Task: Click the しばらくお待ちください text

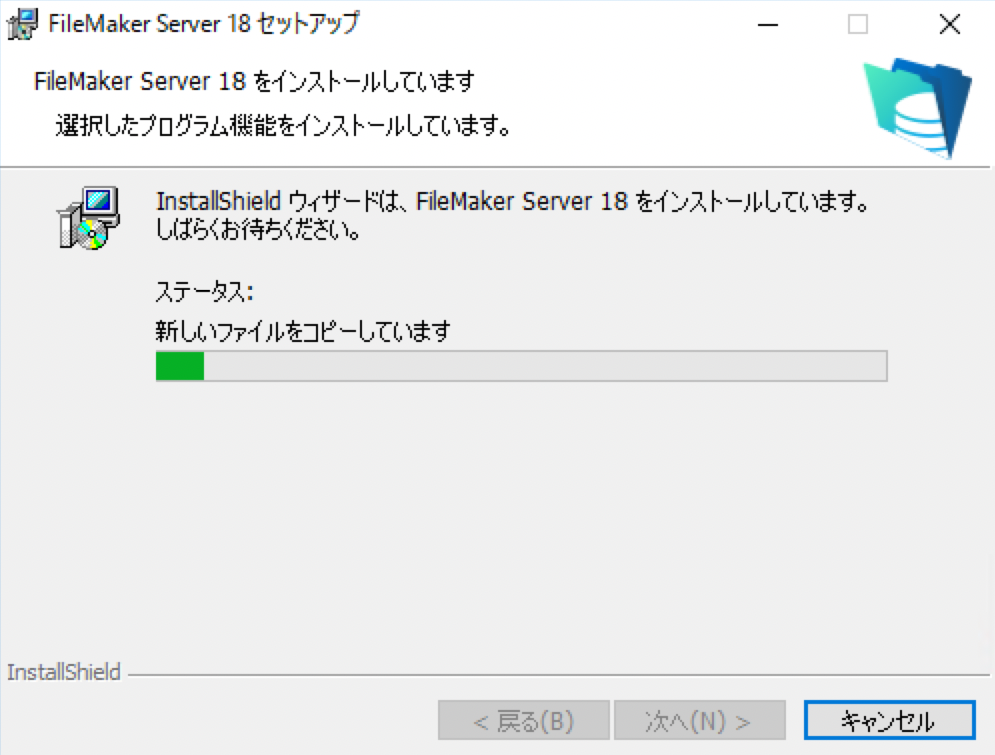Action: click(x=258, y=229)
